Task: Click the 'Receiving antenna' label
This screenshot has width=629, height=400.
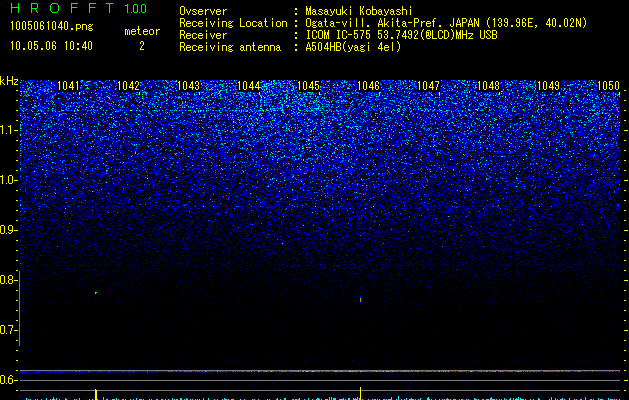Action: tap(230, 47)
